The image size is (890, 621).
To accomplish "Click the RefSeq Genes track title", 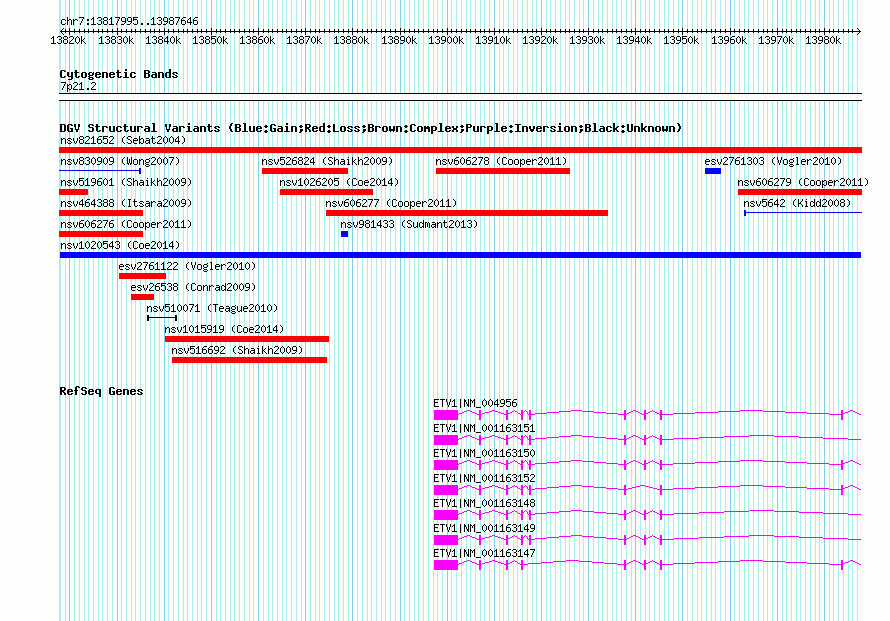I will [x=101, y=391].
